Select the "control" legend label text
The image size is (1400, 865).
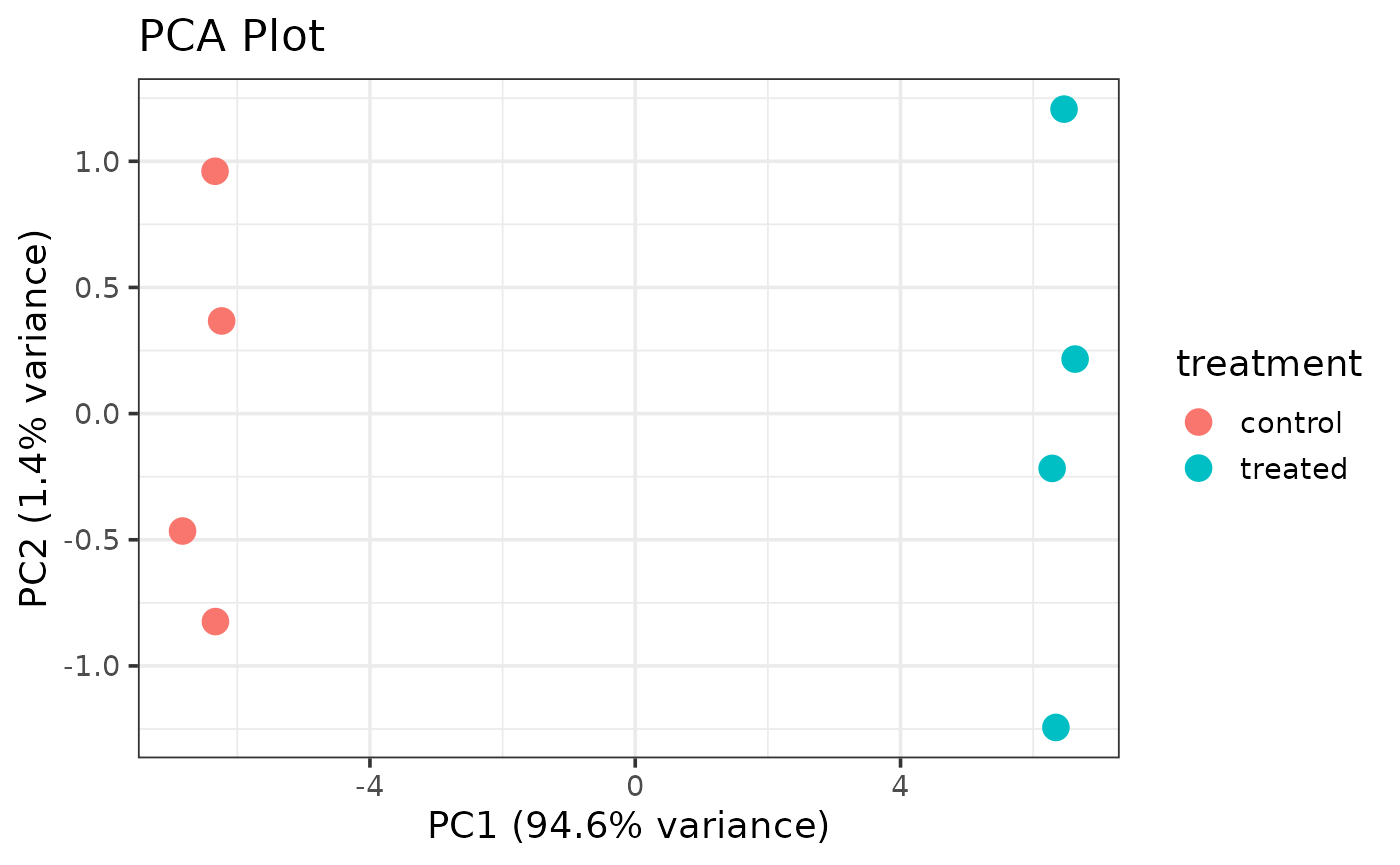1290,423
